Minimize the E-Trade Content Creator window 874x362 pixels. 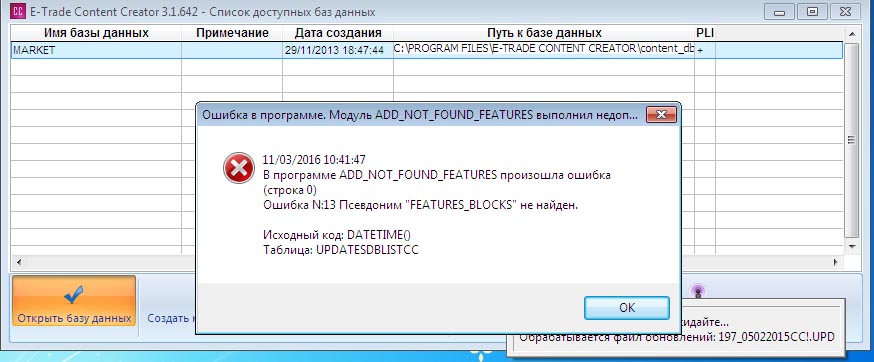click(779, 11)
